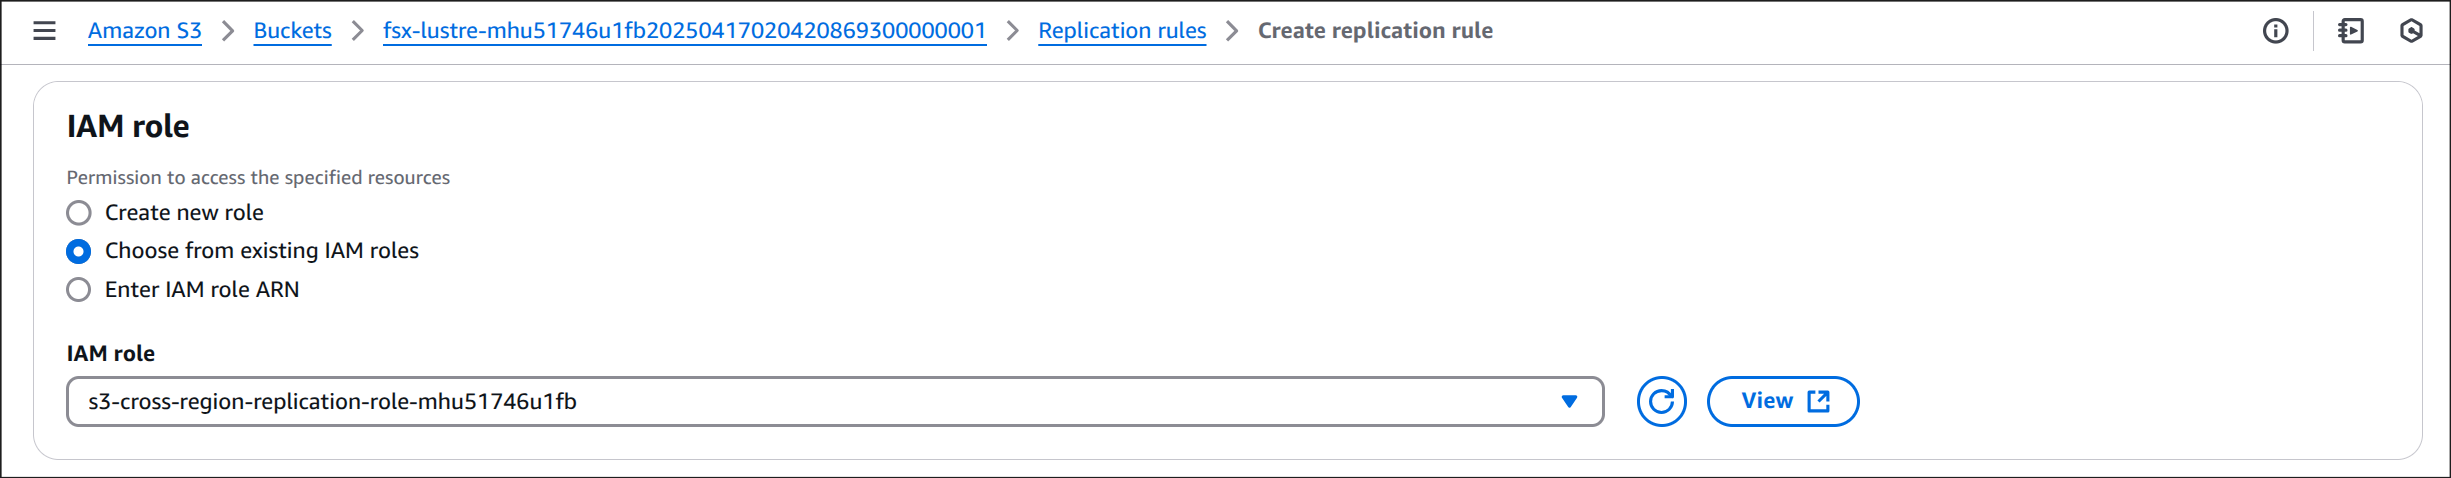Open the IAM role dropdown arrow

click(1569, 401)
